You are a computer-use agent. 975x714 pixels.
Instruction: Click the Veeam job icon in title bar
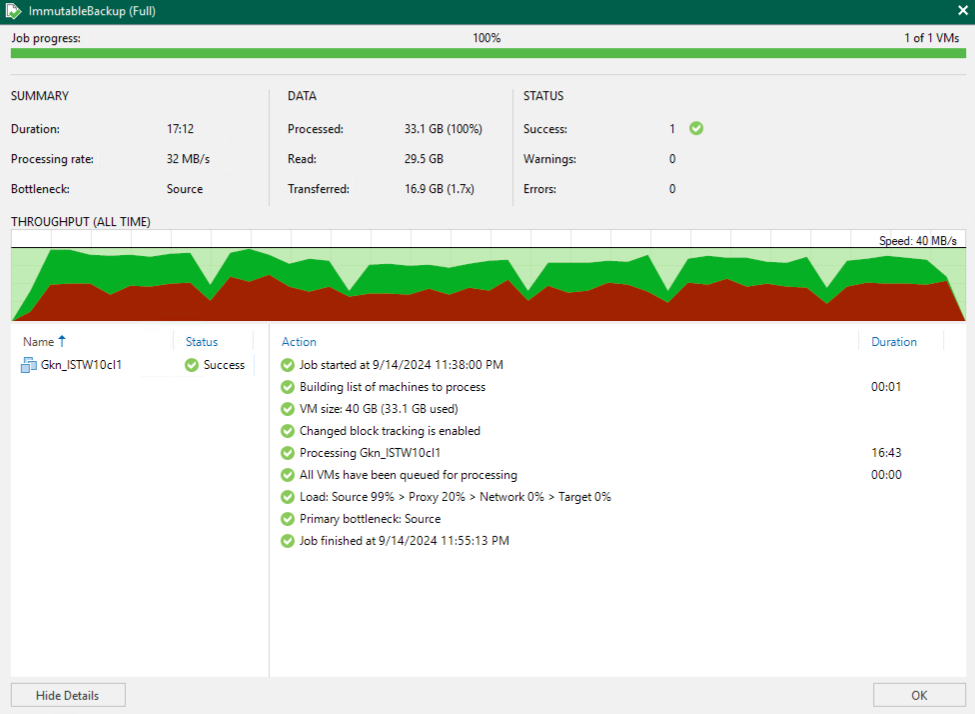coord(13,11)
